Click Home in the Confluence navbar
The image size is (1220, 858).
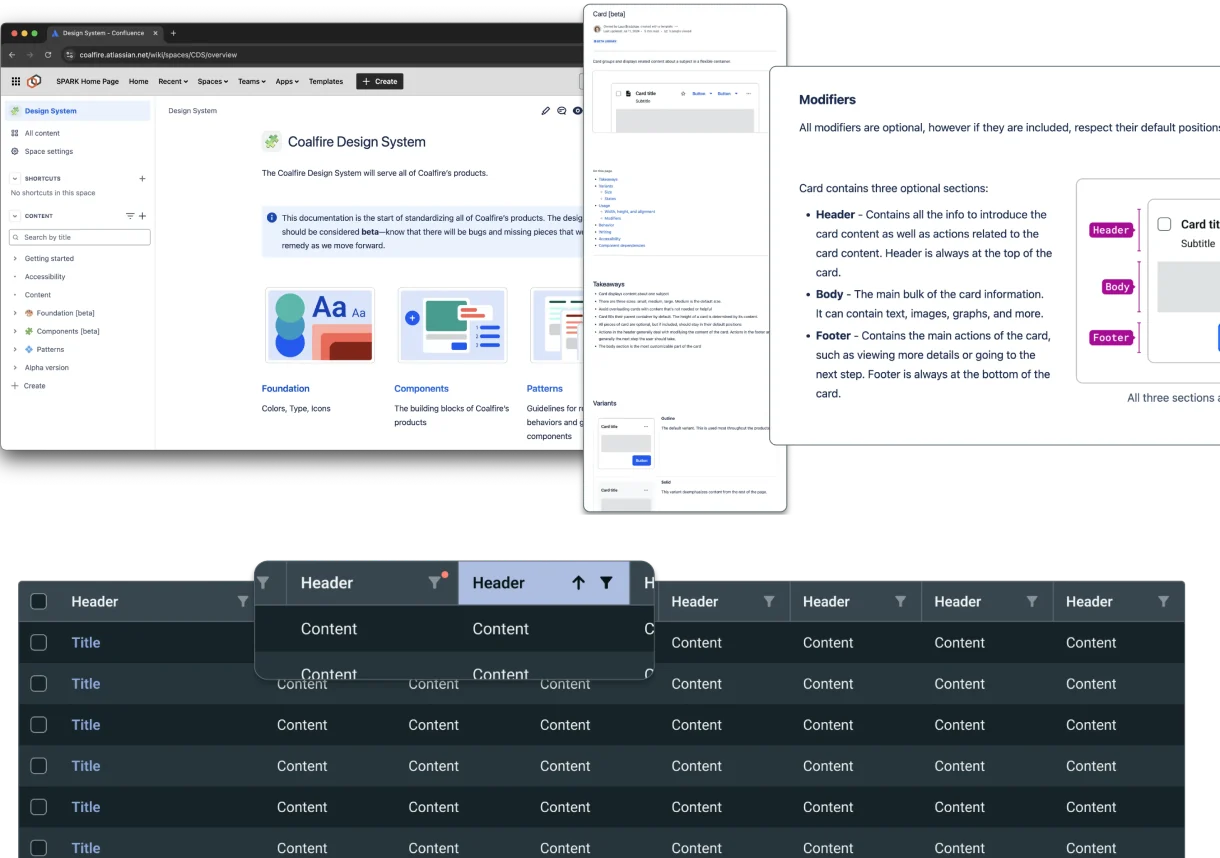(x=139, y=82)
